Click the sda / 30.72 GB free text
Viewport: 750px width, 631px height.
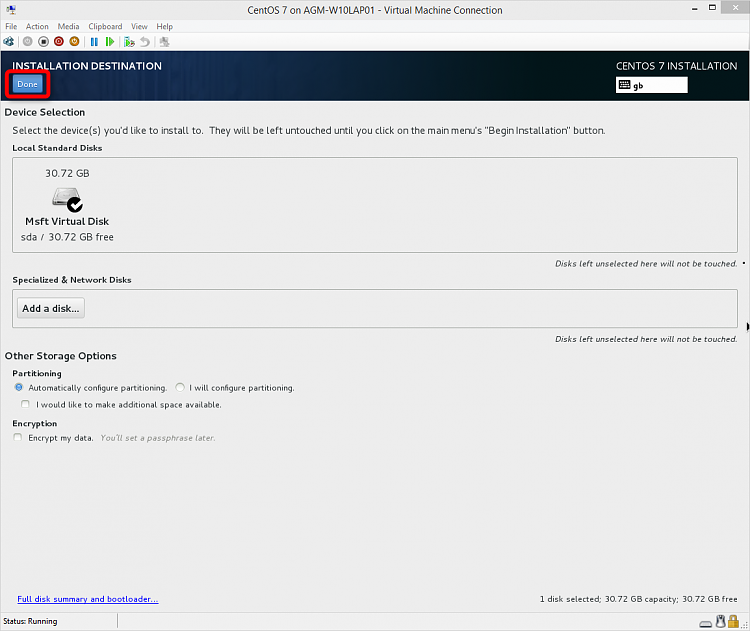click(67, 237)
